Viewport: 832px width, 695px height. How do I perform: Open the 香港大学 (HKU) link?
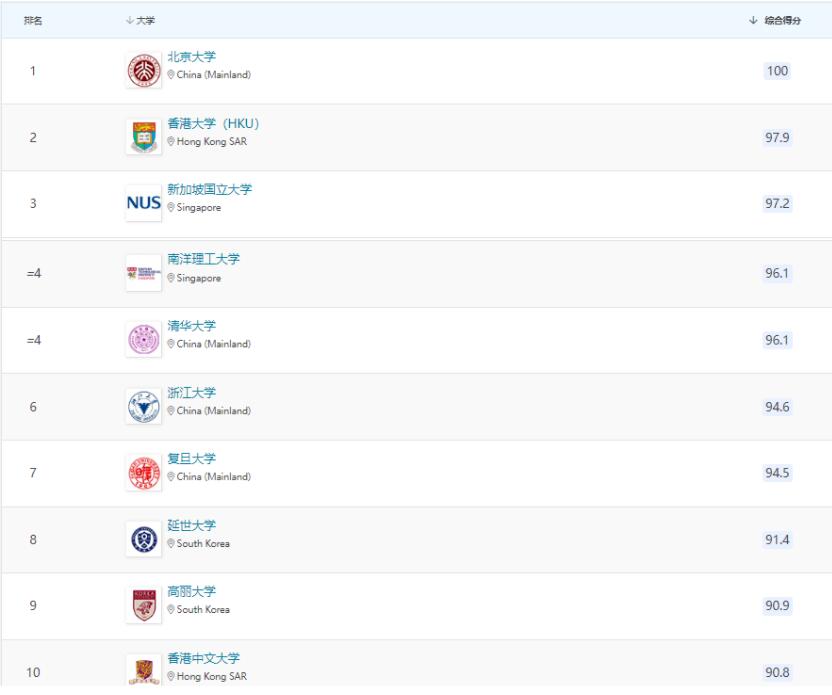[x=213, y=123]
